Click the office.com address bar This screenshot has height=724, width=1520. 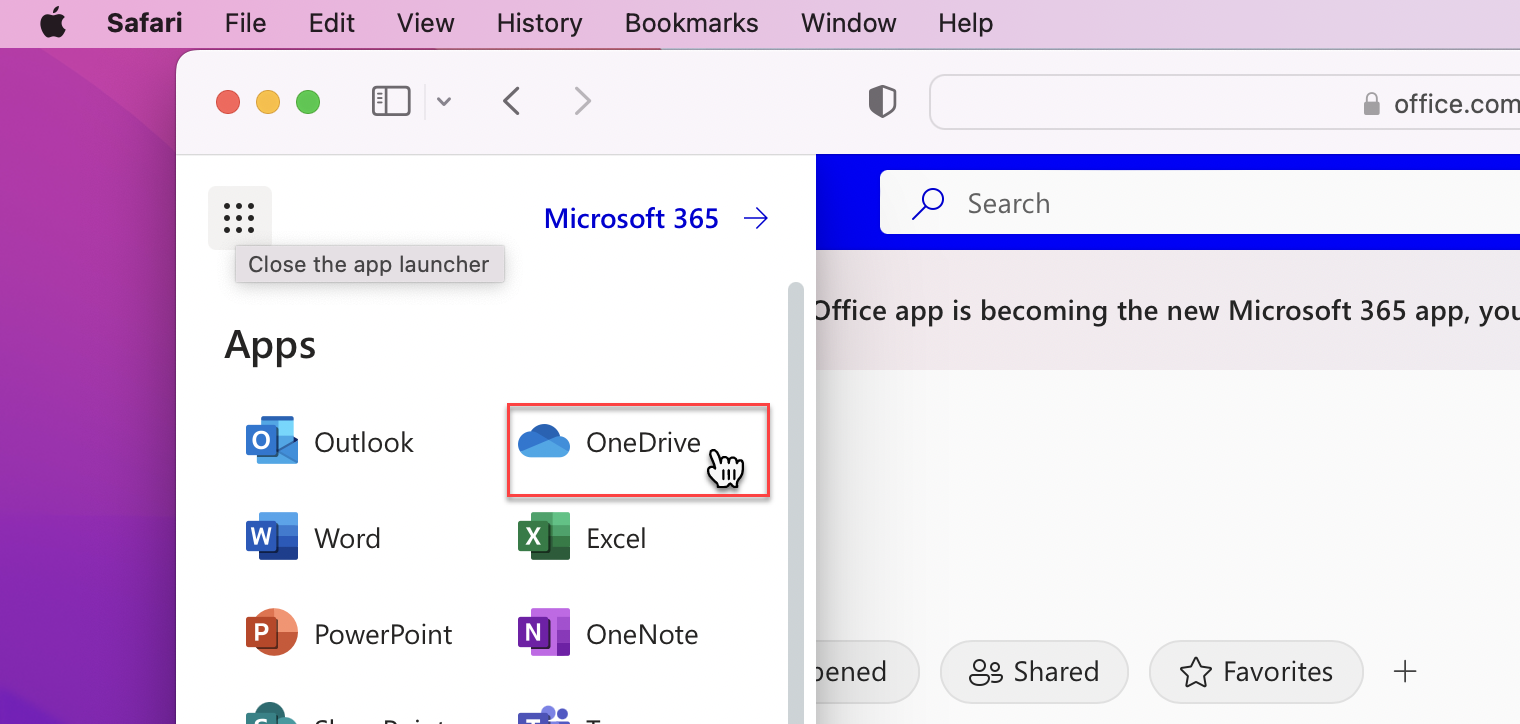(x=1225, y=102)
